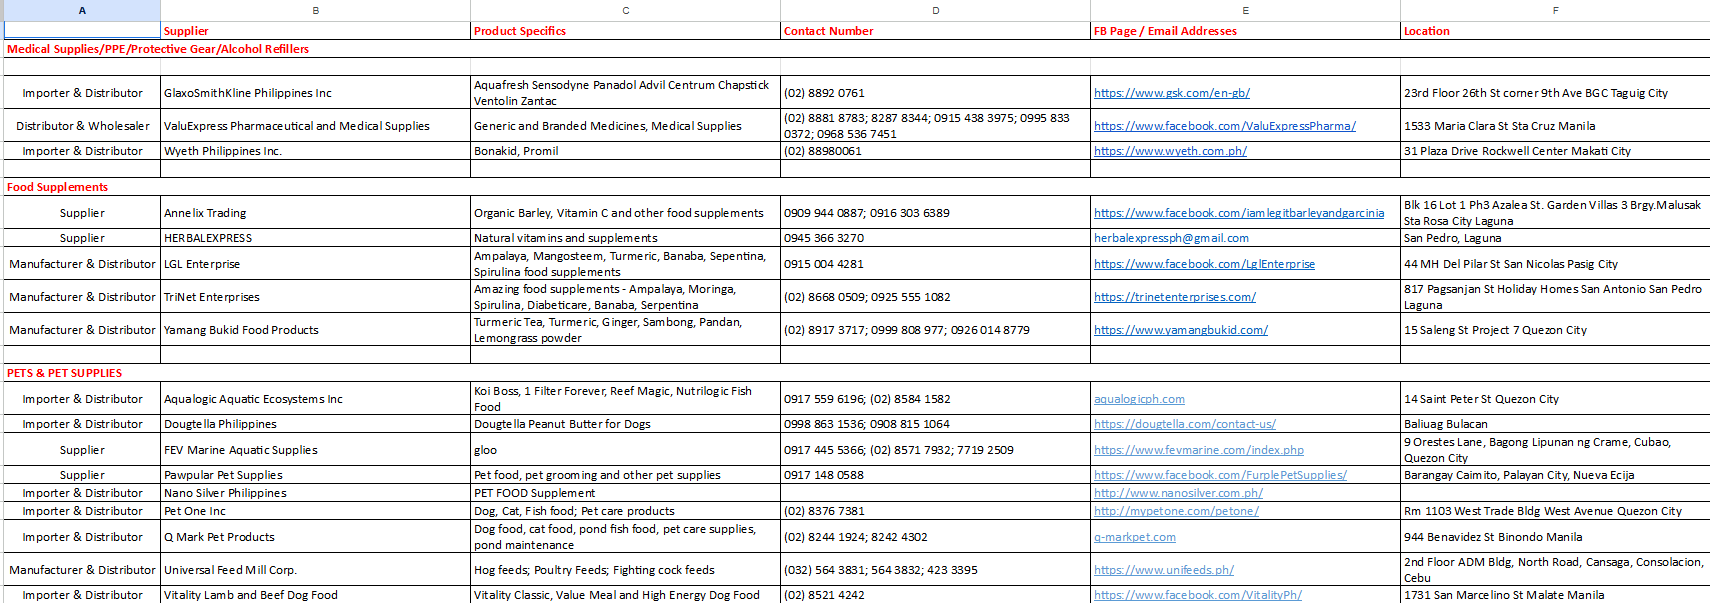This screenshot has width=1710, height=603.
Task: Open LglEnterprise Facebook link
Action: click(x=1204, y=264)
